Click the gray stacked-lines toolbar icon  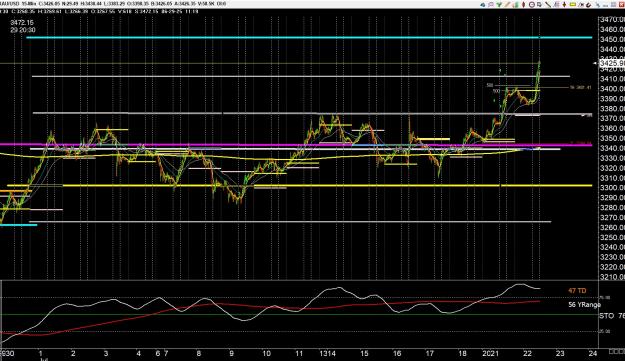click(x=556, y=5)
